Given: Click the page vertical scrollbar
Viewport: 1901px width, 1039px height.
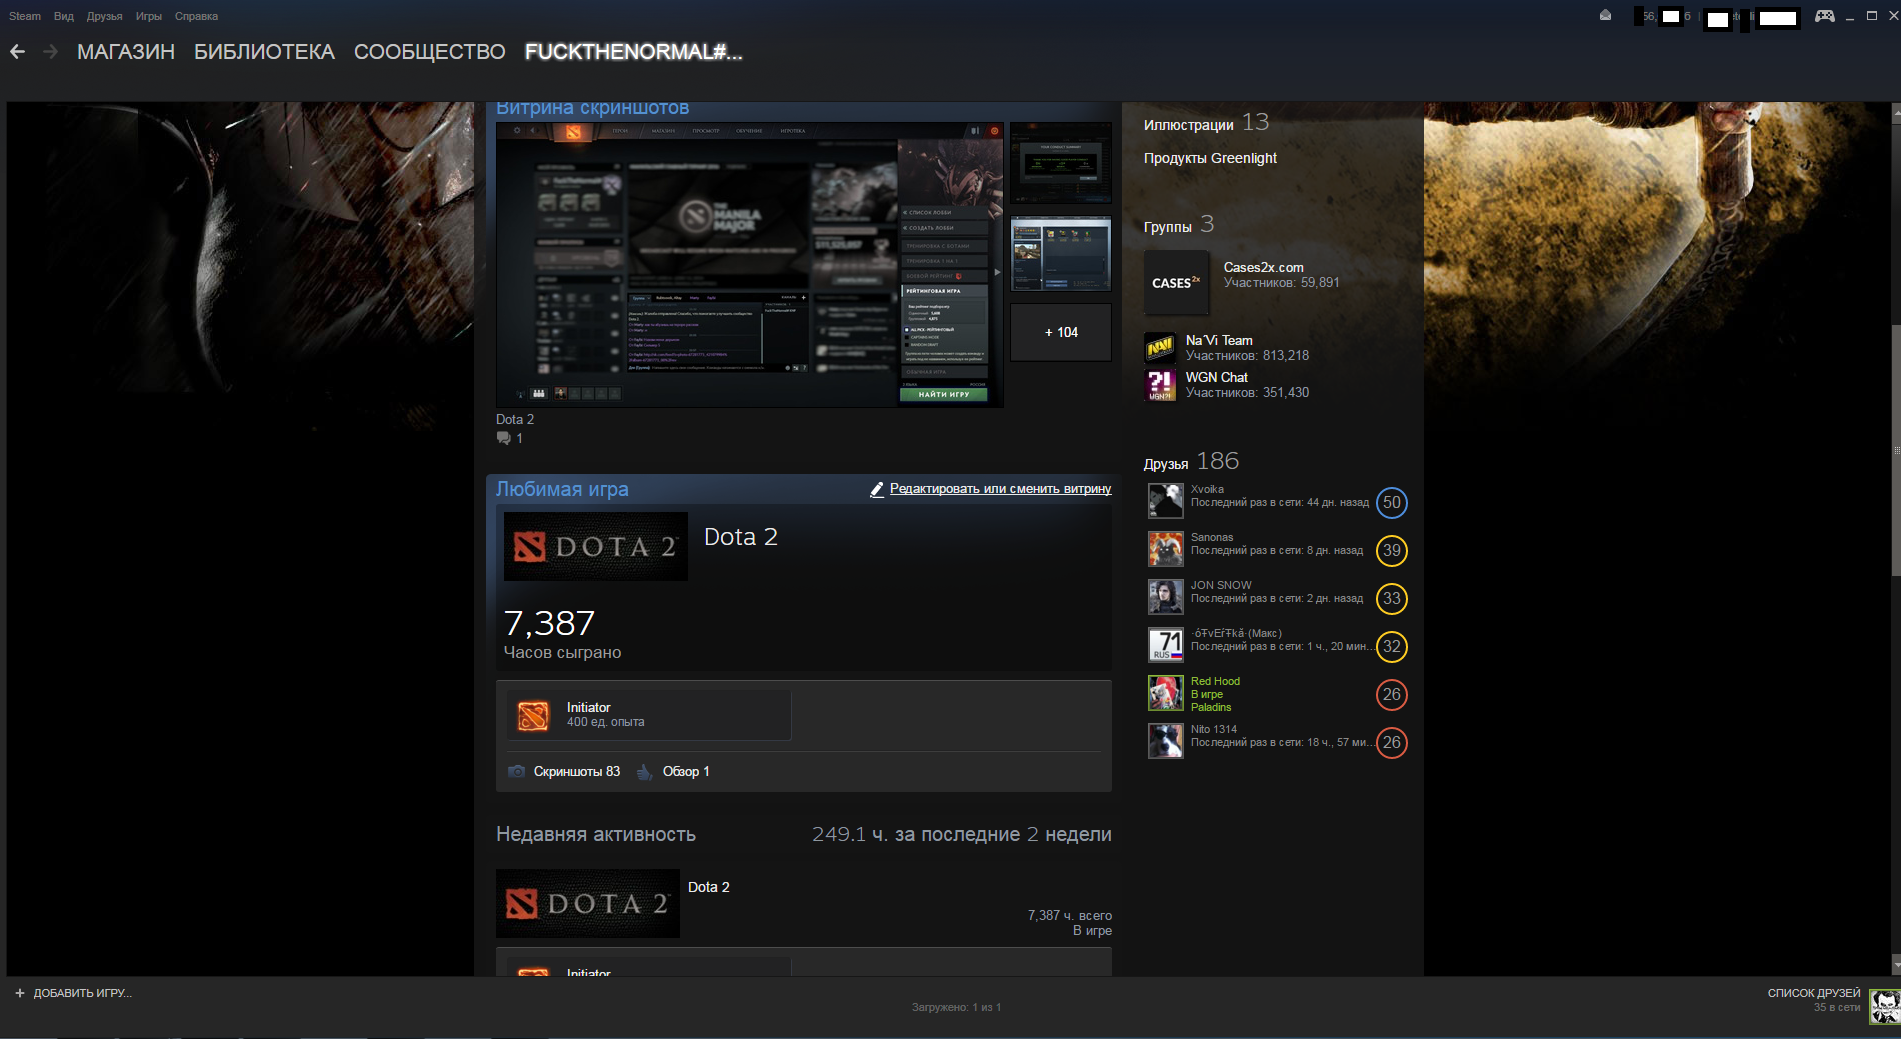Looking at the screenshot, I should [1895, 450].
